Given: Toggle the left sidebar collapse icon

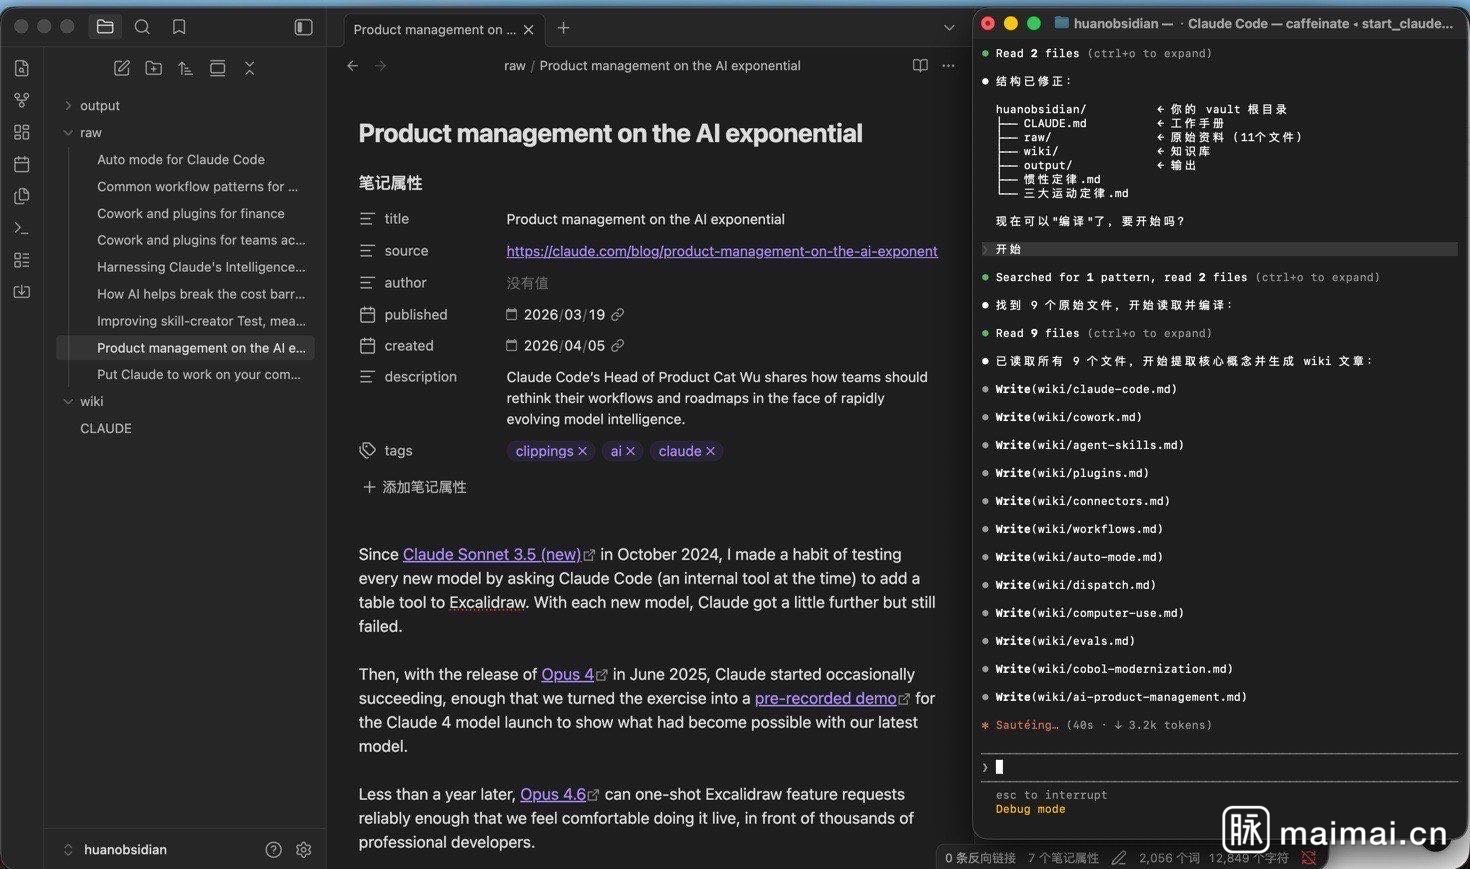Looking at the screenshot, I should pyautogui.click(x=304, y=27).
